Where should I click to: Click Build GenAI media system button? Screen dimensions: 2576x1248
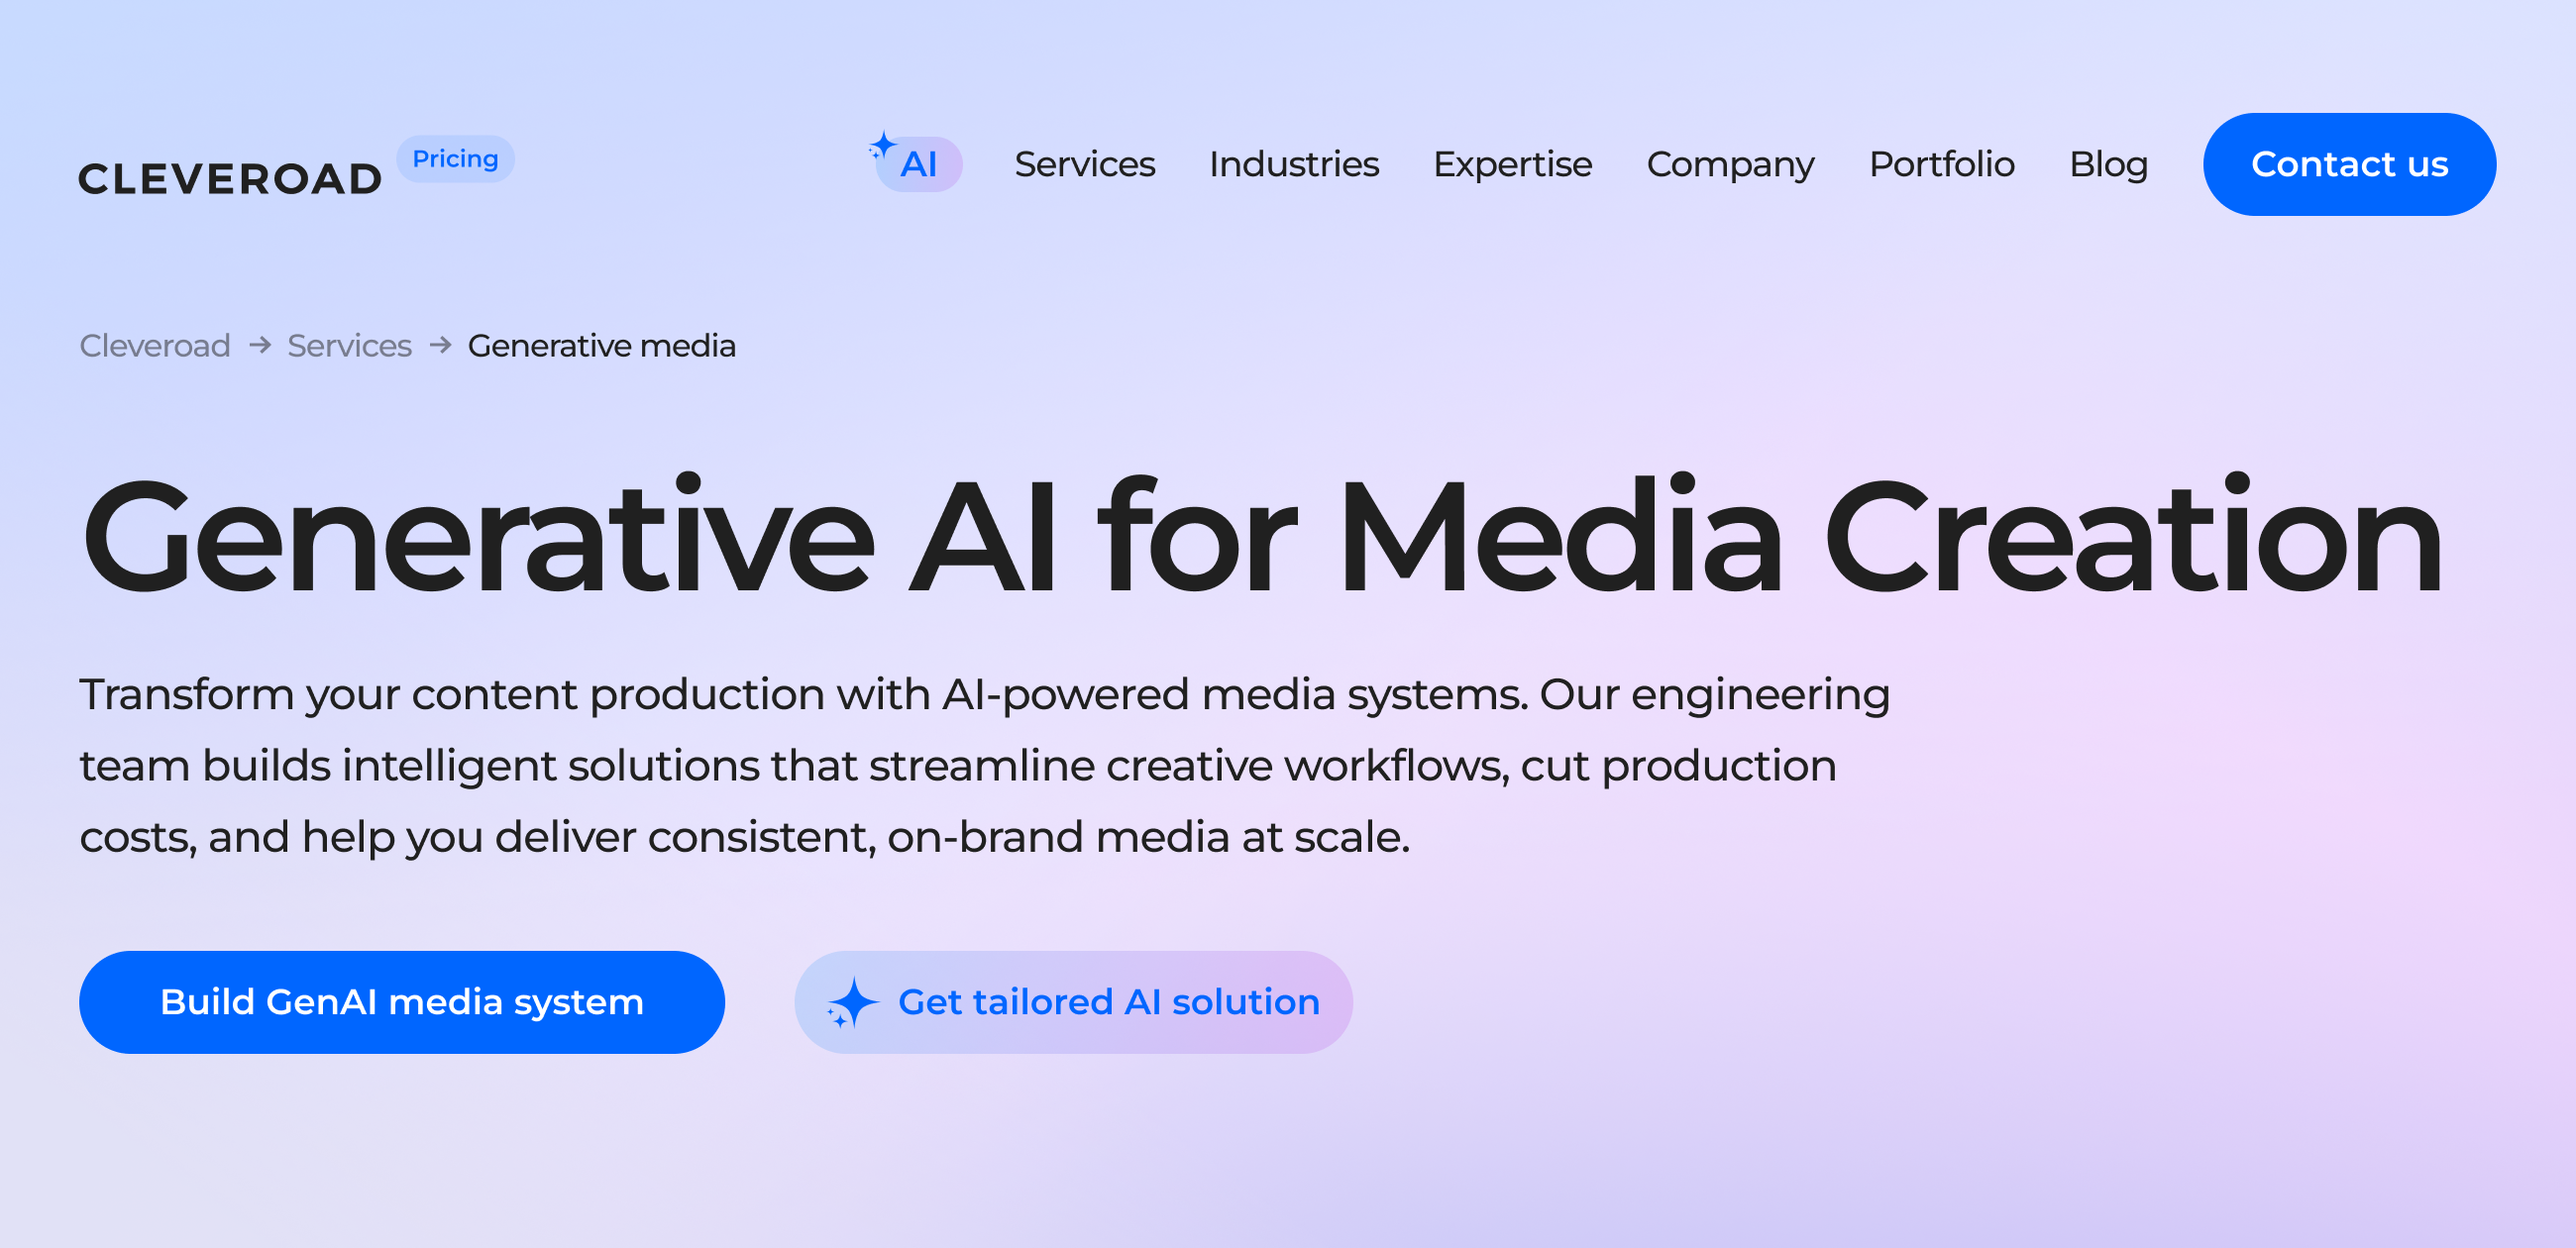tap(402, 1002)
